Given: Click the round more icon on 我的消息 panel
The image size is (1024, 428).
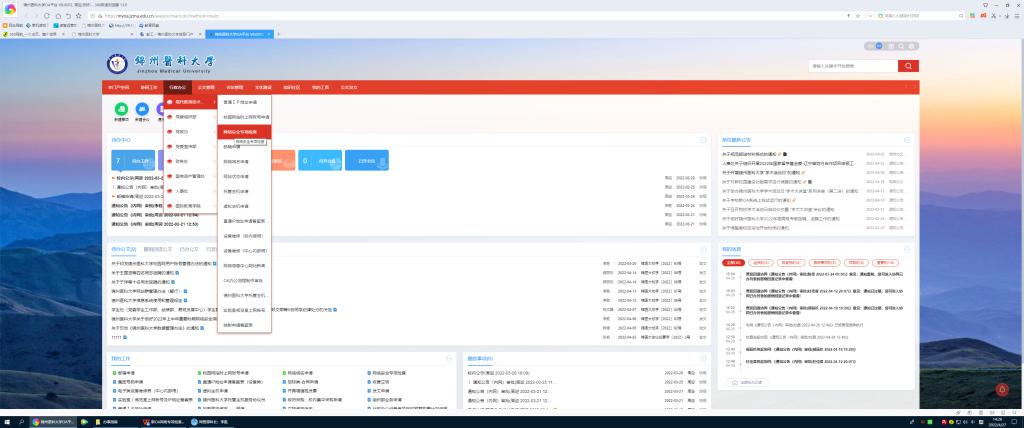Looking at the screenshot, I should pos(906,249).
